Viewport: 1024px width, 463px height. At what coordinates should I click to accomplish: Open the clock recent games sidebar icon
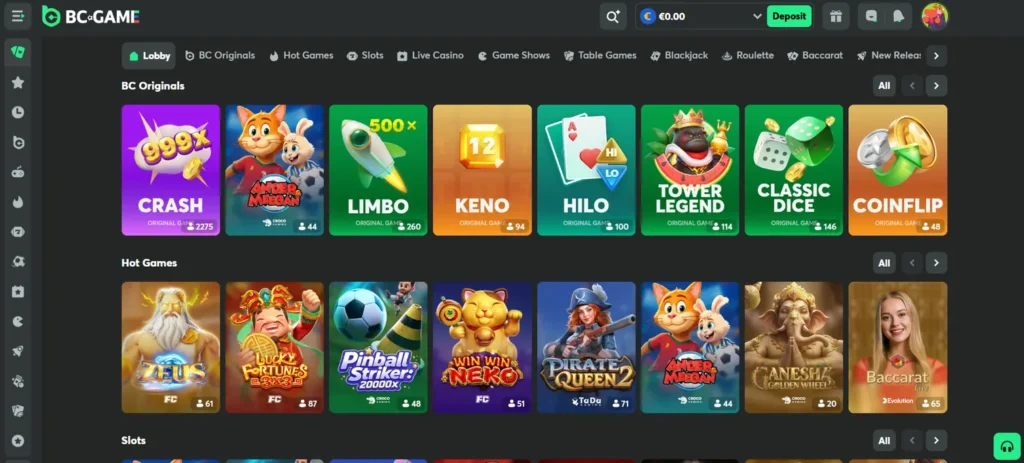coord(18,112)
